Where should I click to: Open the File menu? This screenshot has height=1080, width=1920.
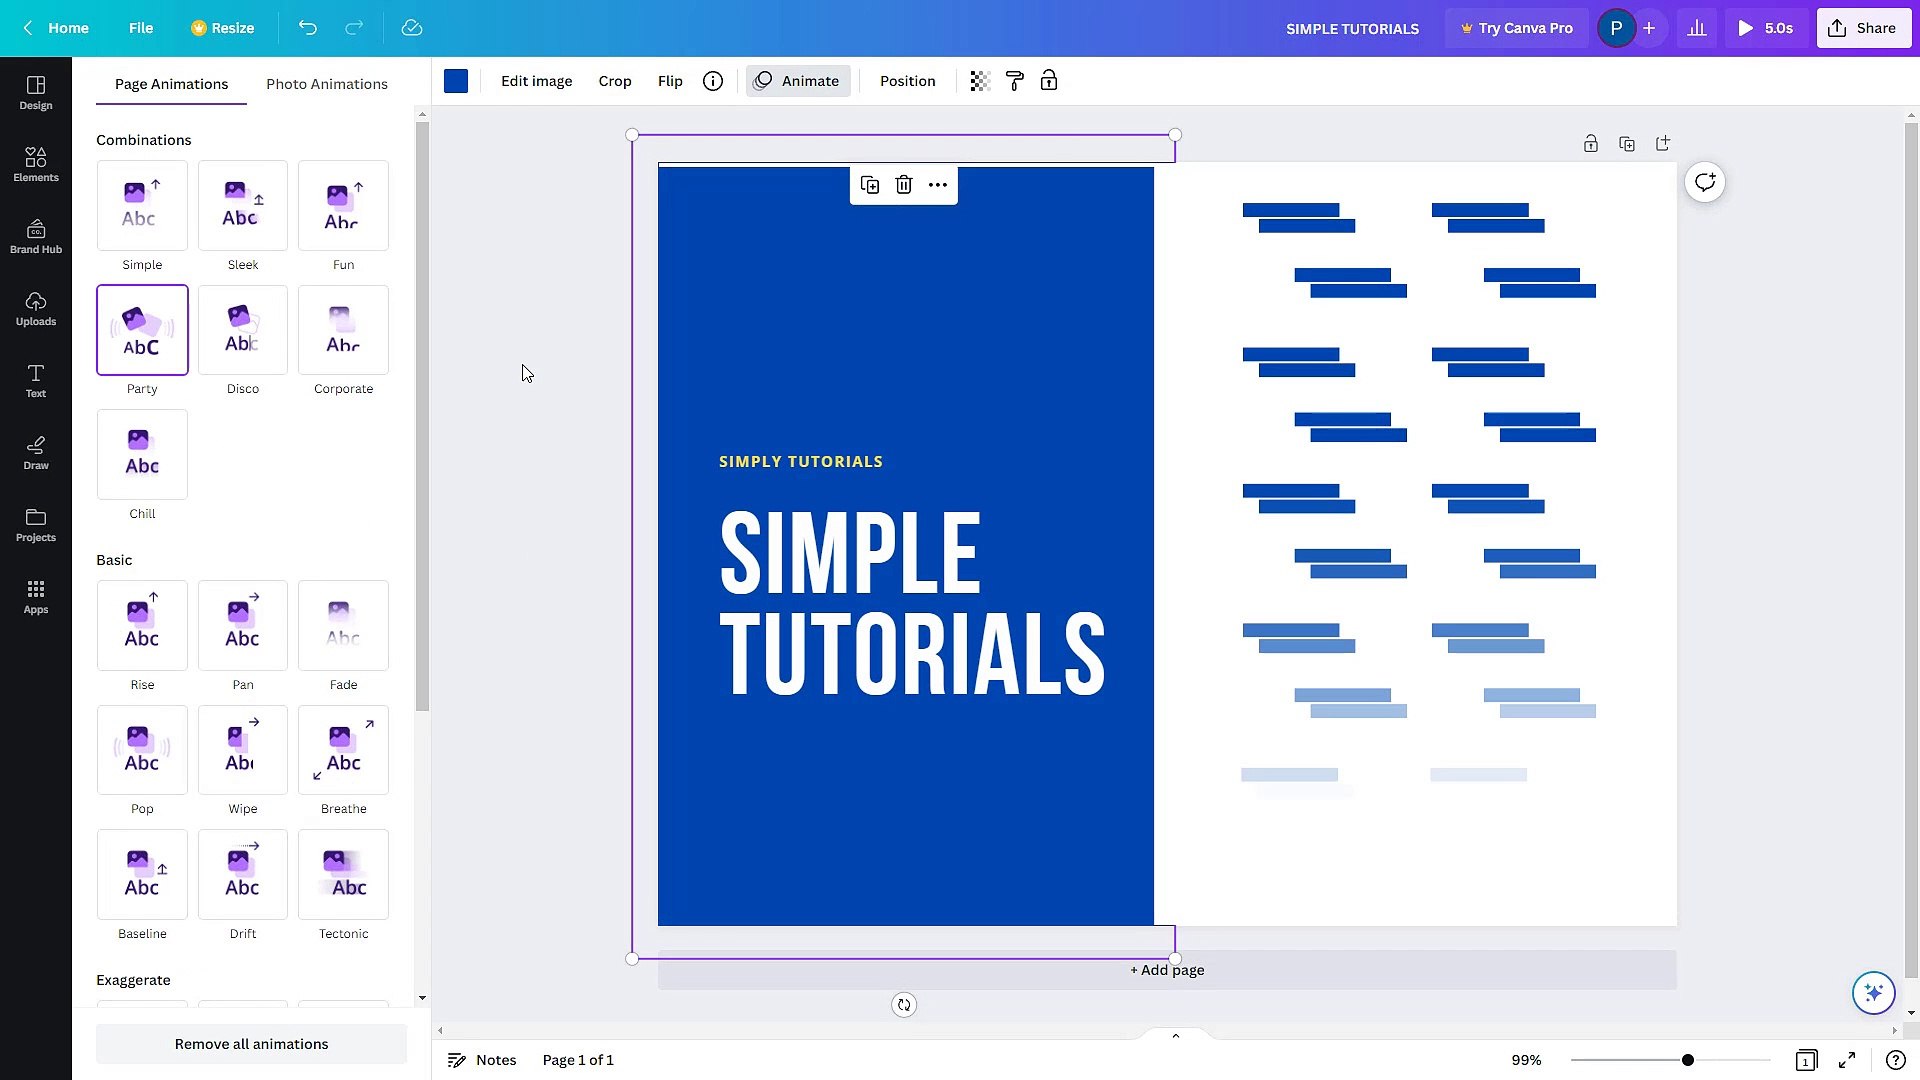click(141, 28)
